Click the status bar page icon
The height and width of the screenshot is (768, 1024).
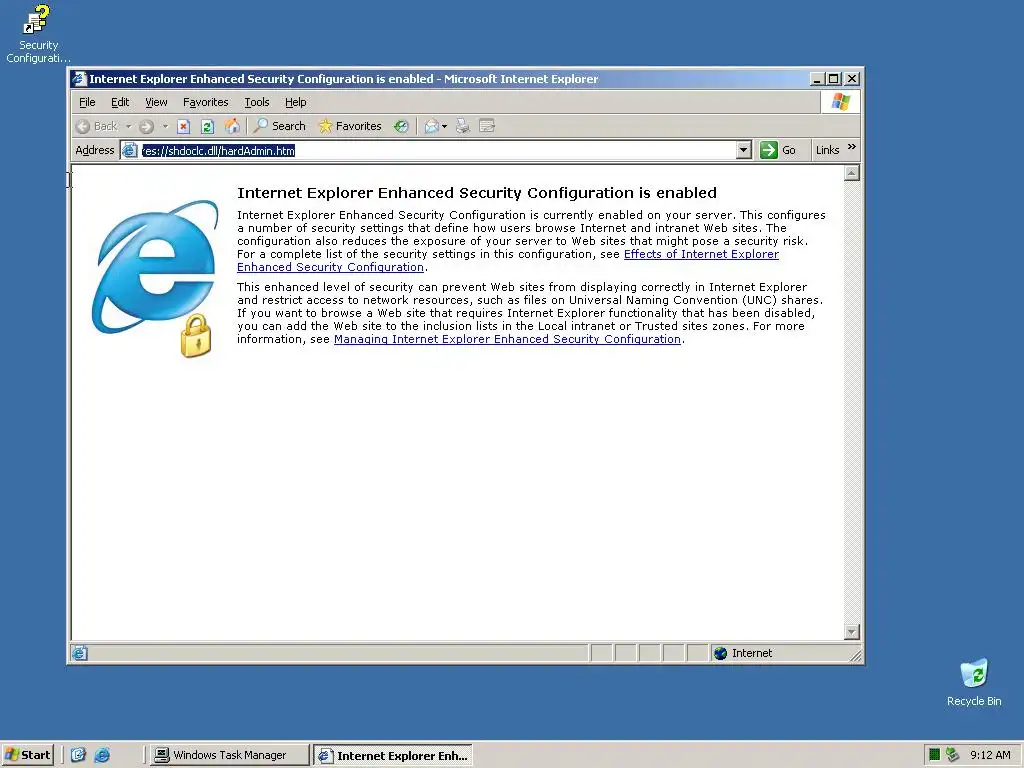pyautogui.click(x=80, y=653)
